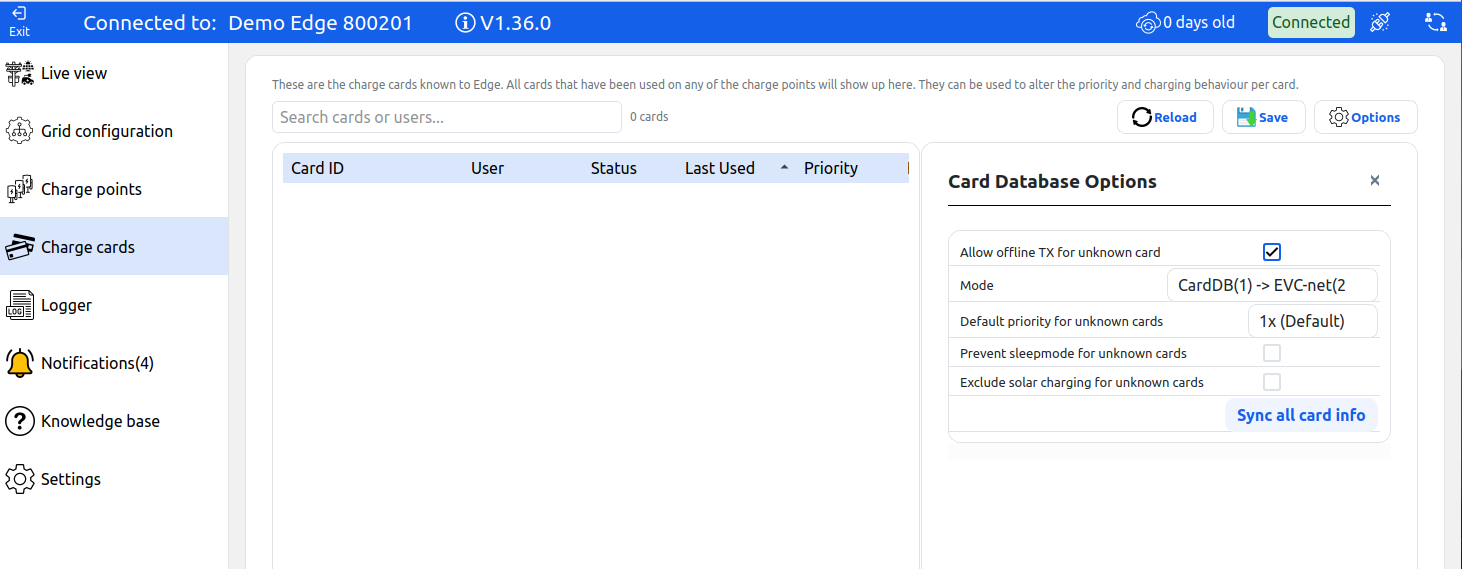Uncheck Allow offline TX for unknown card

point(1272,252)
